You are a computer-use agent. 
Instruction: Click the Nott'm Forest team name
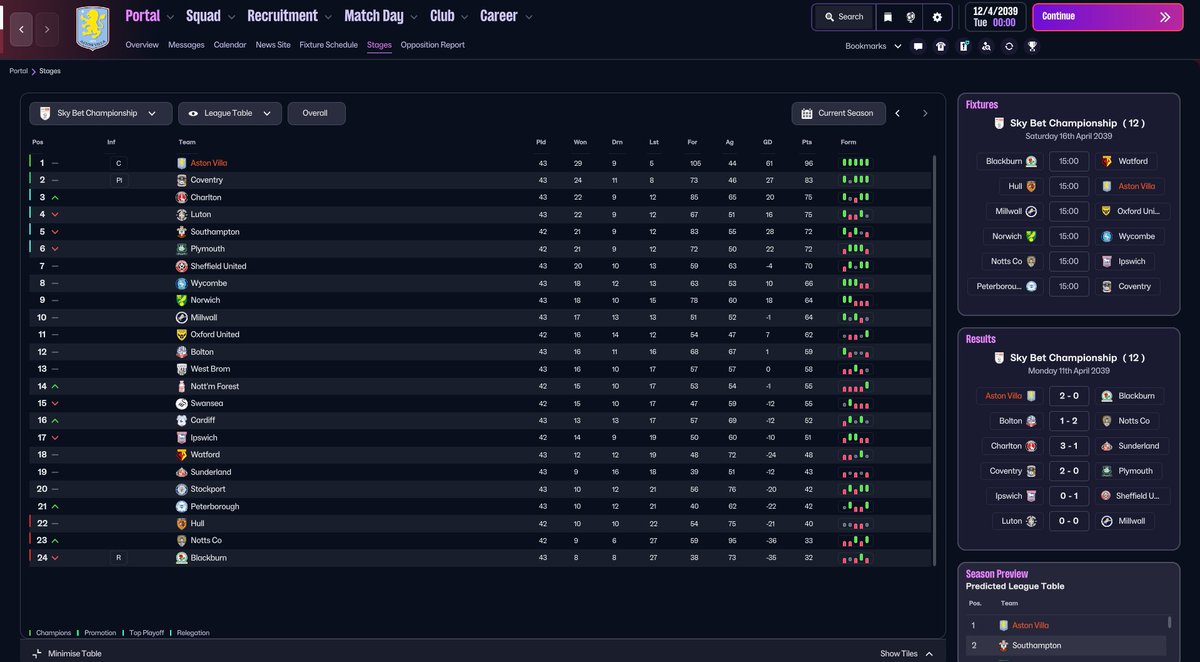[214, 386]
